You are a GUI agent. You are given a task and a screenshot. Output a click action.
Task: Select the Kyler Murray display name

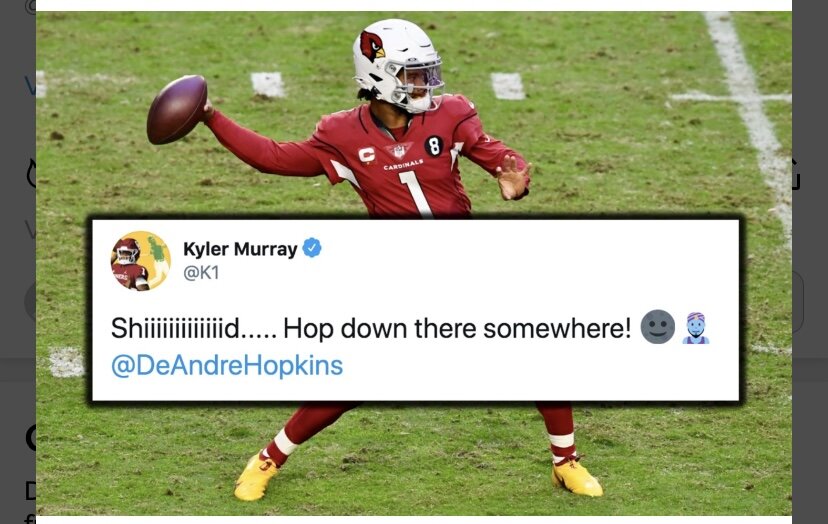point(240,248)
